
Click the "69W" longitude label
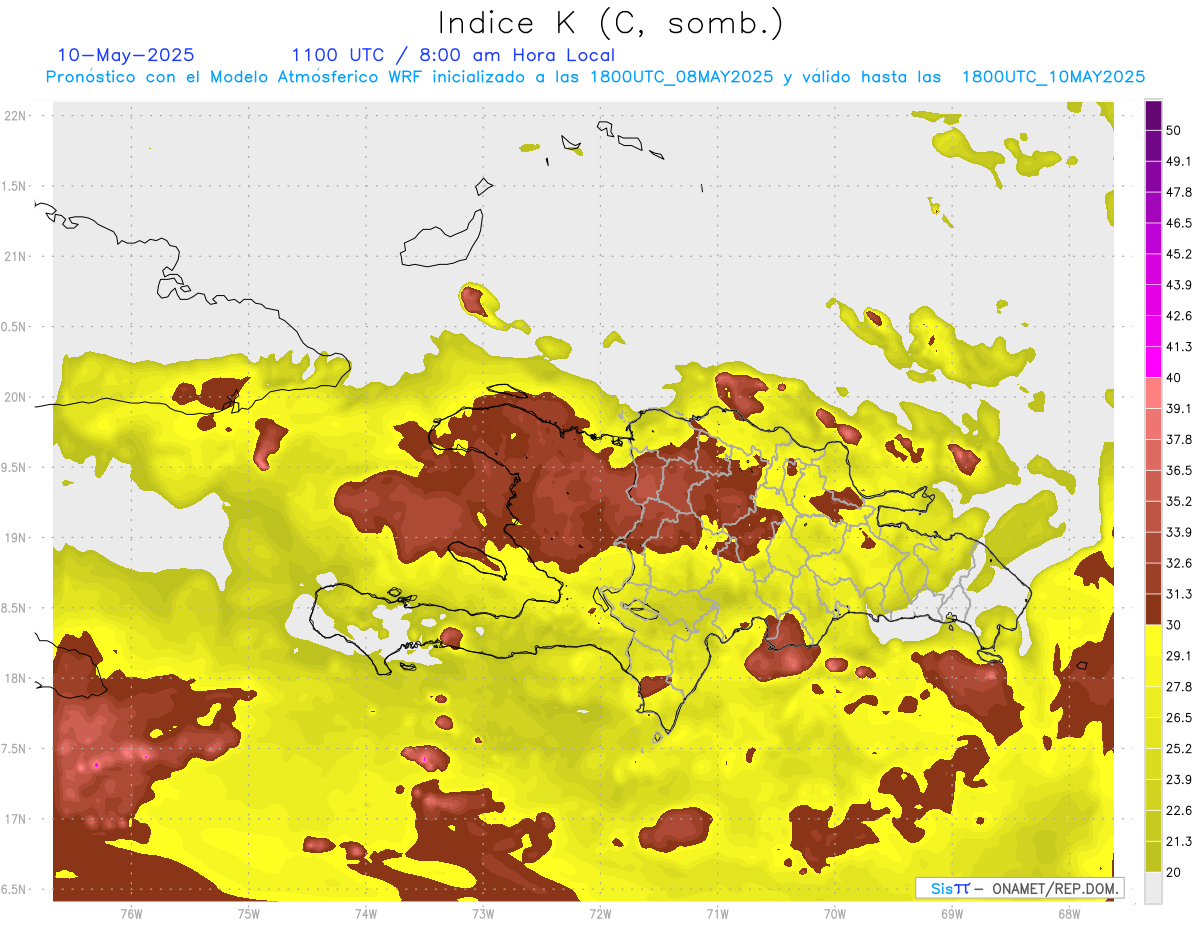[952, 914]
